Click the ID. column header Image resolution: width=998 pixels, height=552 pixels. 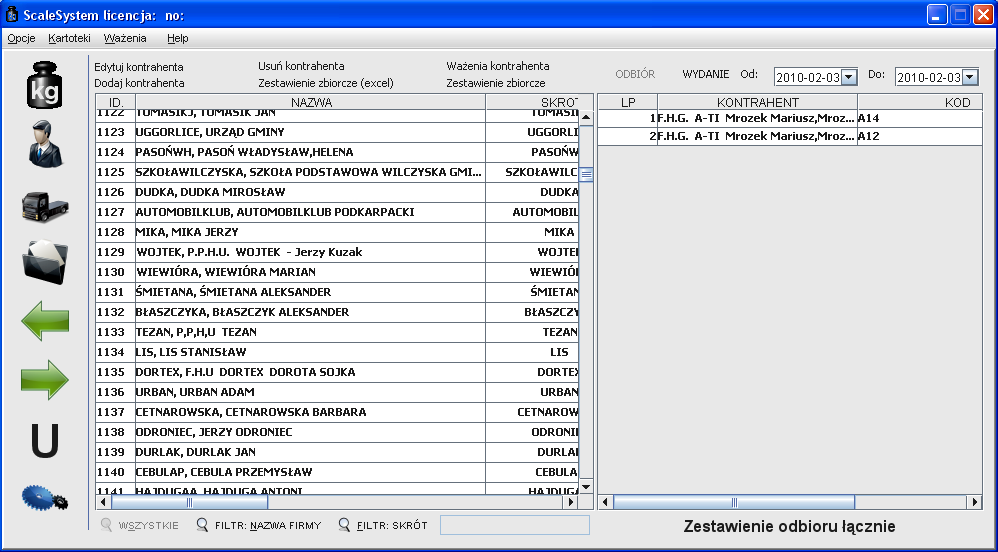pyautogui.click(x=116, y=103)
